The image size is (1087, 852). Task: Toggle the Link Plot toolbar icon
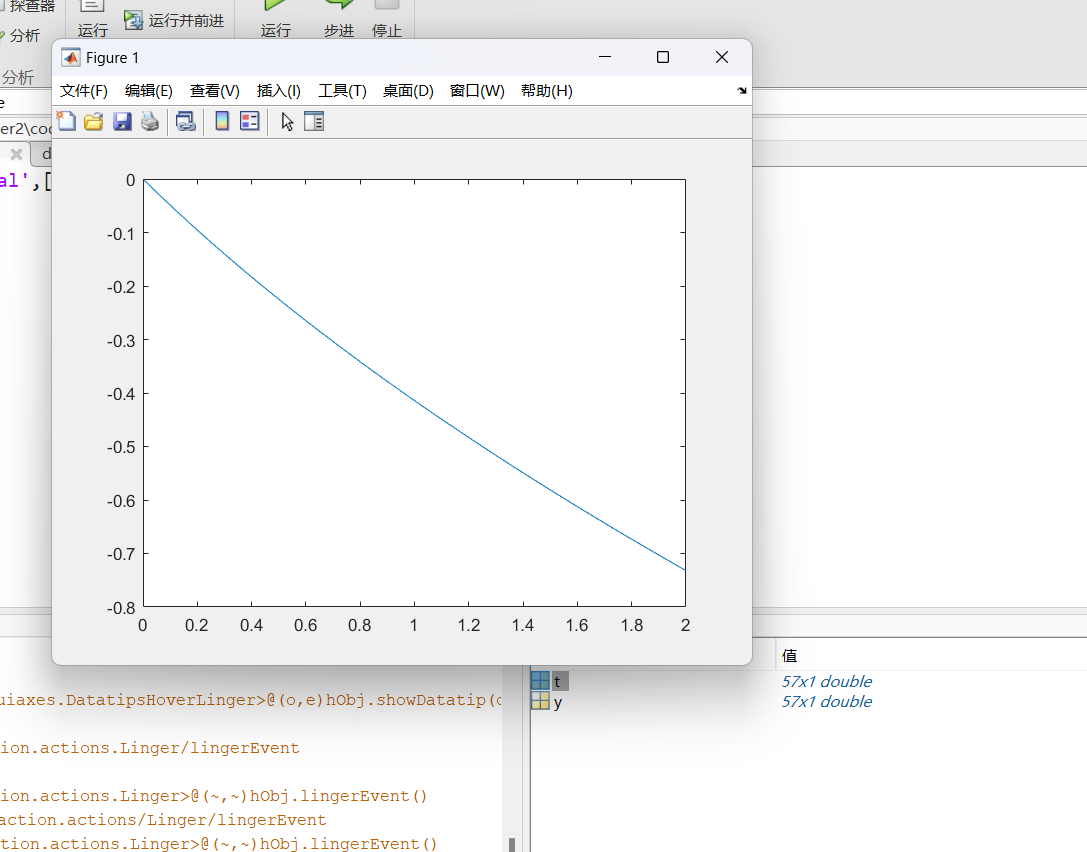[185, 122]
